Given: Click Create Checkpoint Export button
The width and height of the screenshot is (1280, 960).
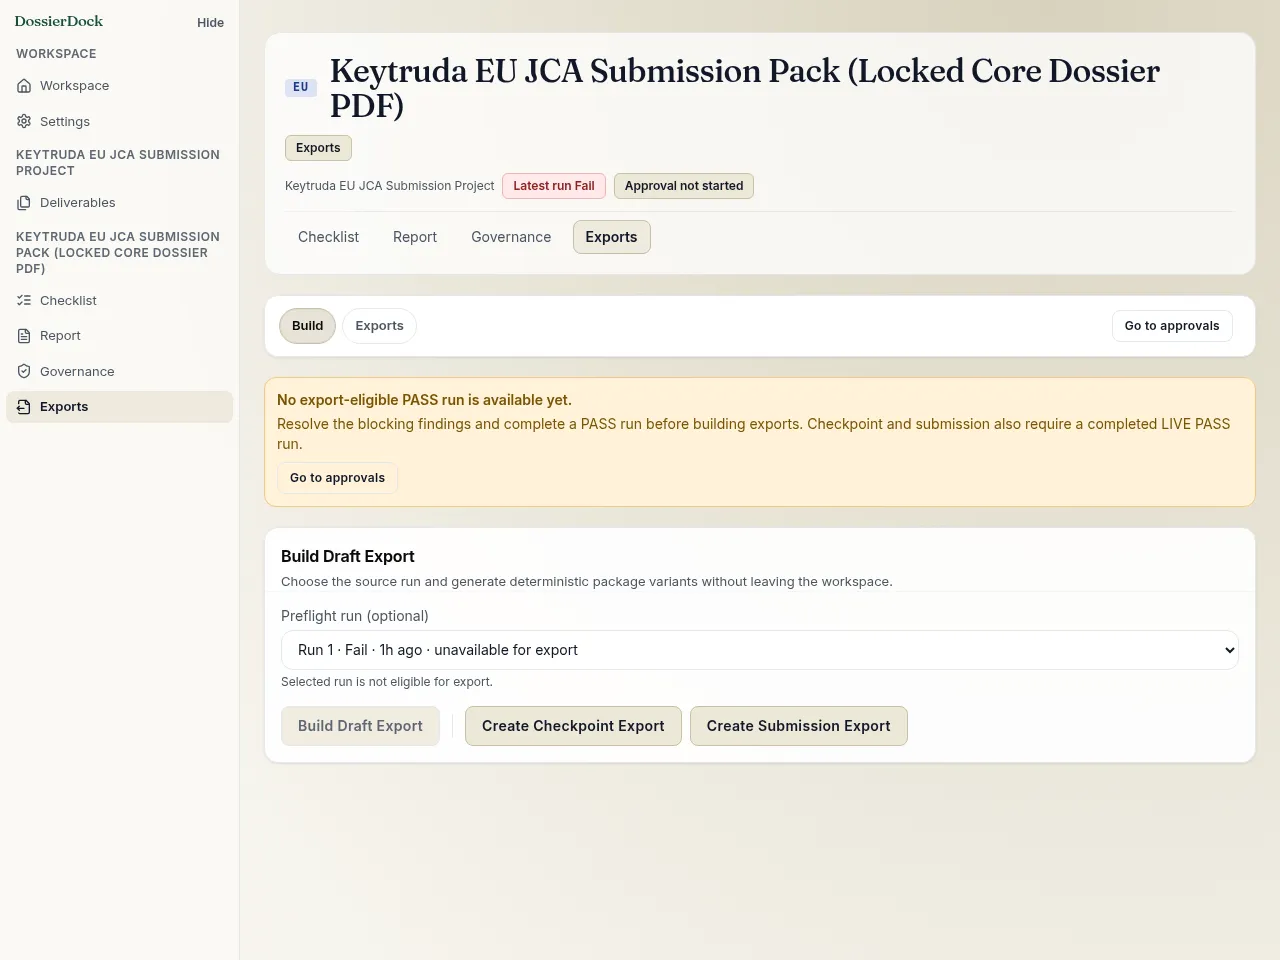Looking at the screenshot, I should pos(573,726).
